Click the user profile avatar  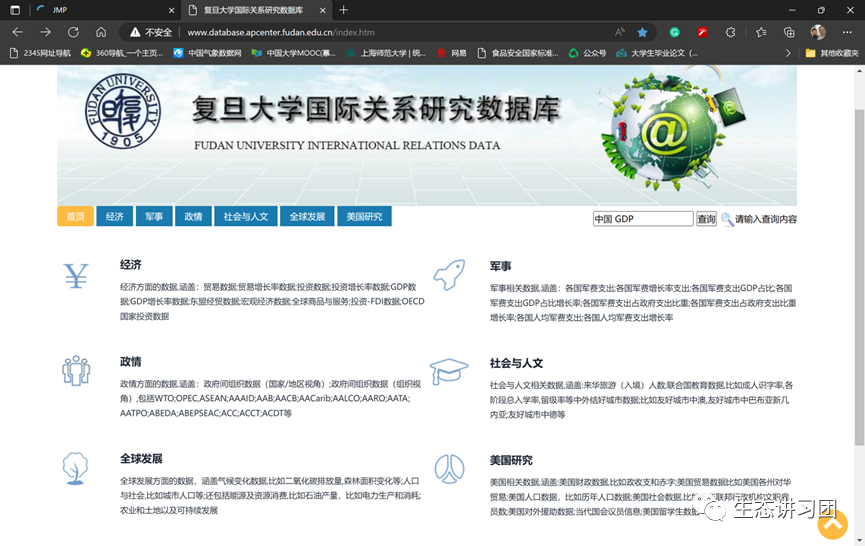pyautogui.click(x=818, y=32)
